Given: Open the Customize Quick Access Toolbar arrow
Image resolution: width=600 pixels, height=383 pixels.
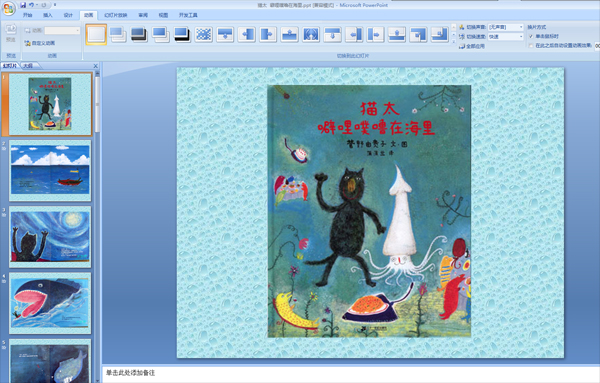Looking at the screenshot, I should click(55, 5).
